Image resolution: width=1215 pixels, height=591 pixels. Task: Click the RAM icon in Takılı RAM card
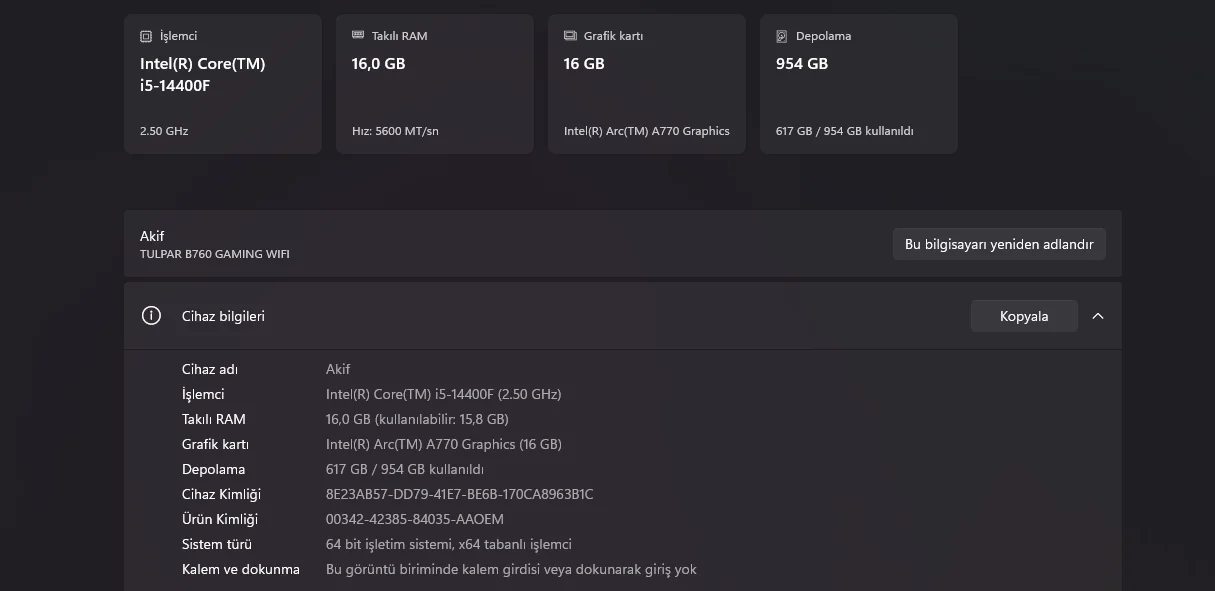pos(358,35)
